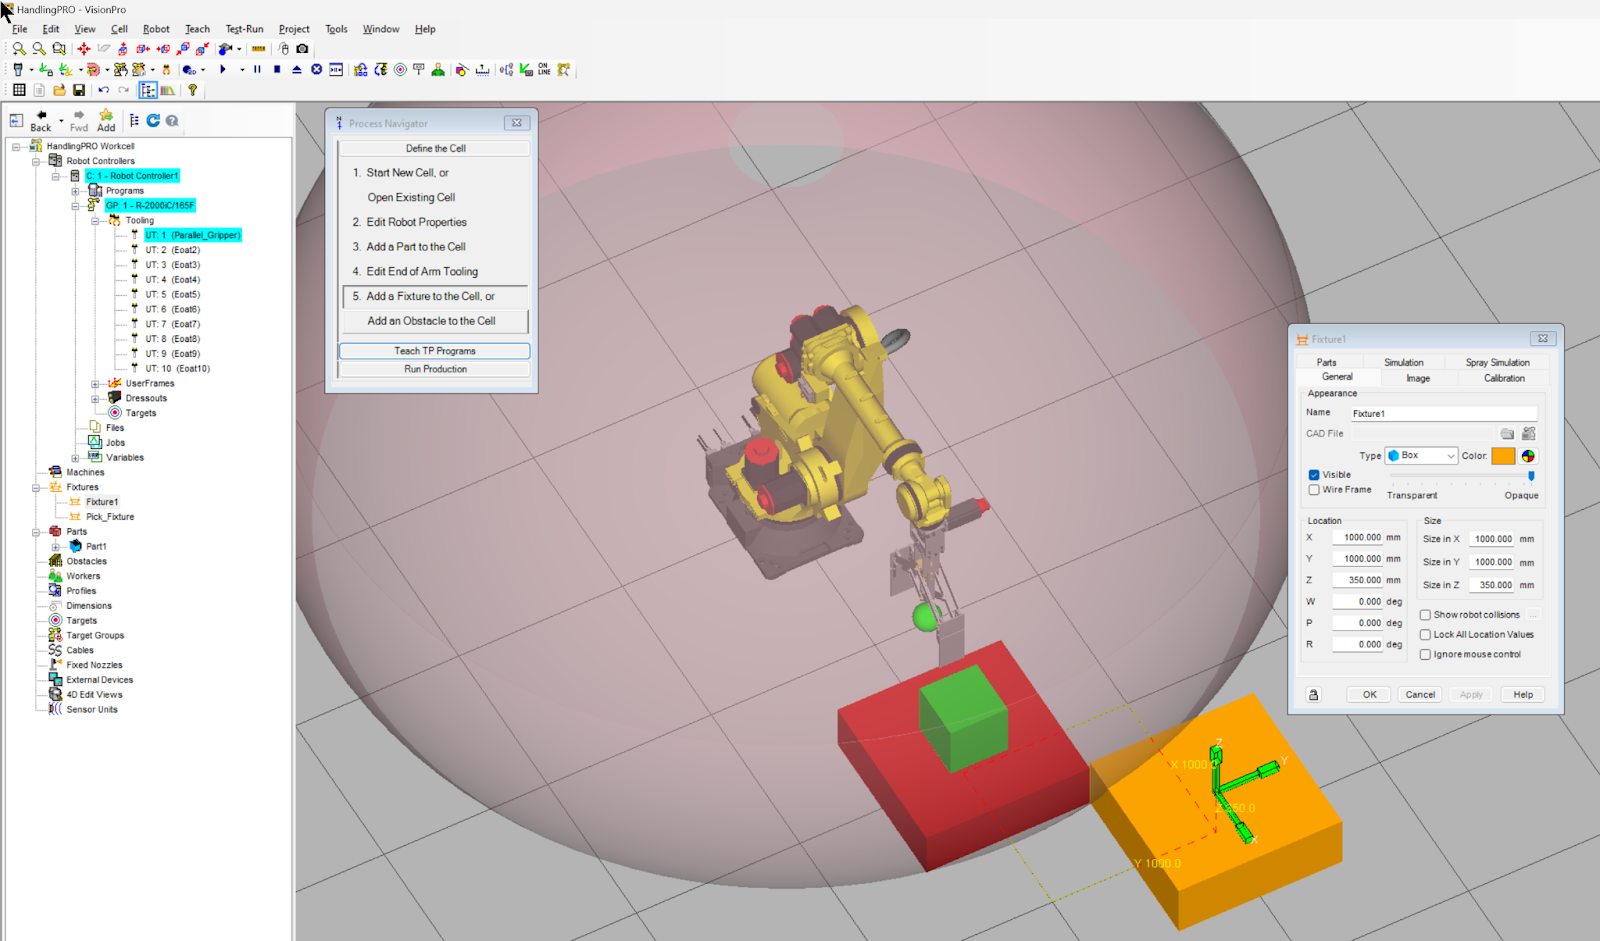Click the red center-view crosshair icon
This screenshot has height=941, width=1600.
(84, 48)
